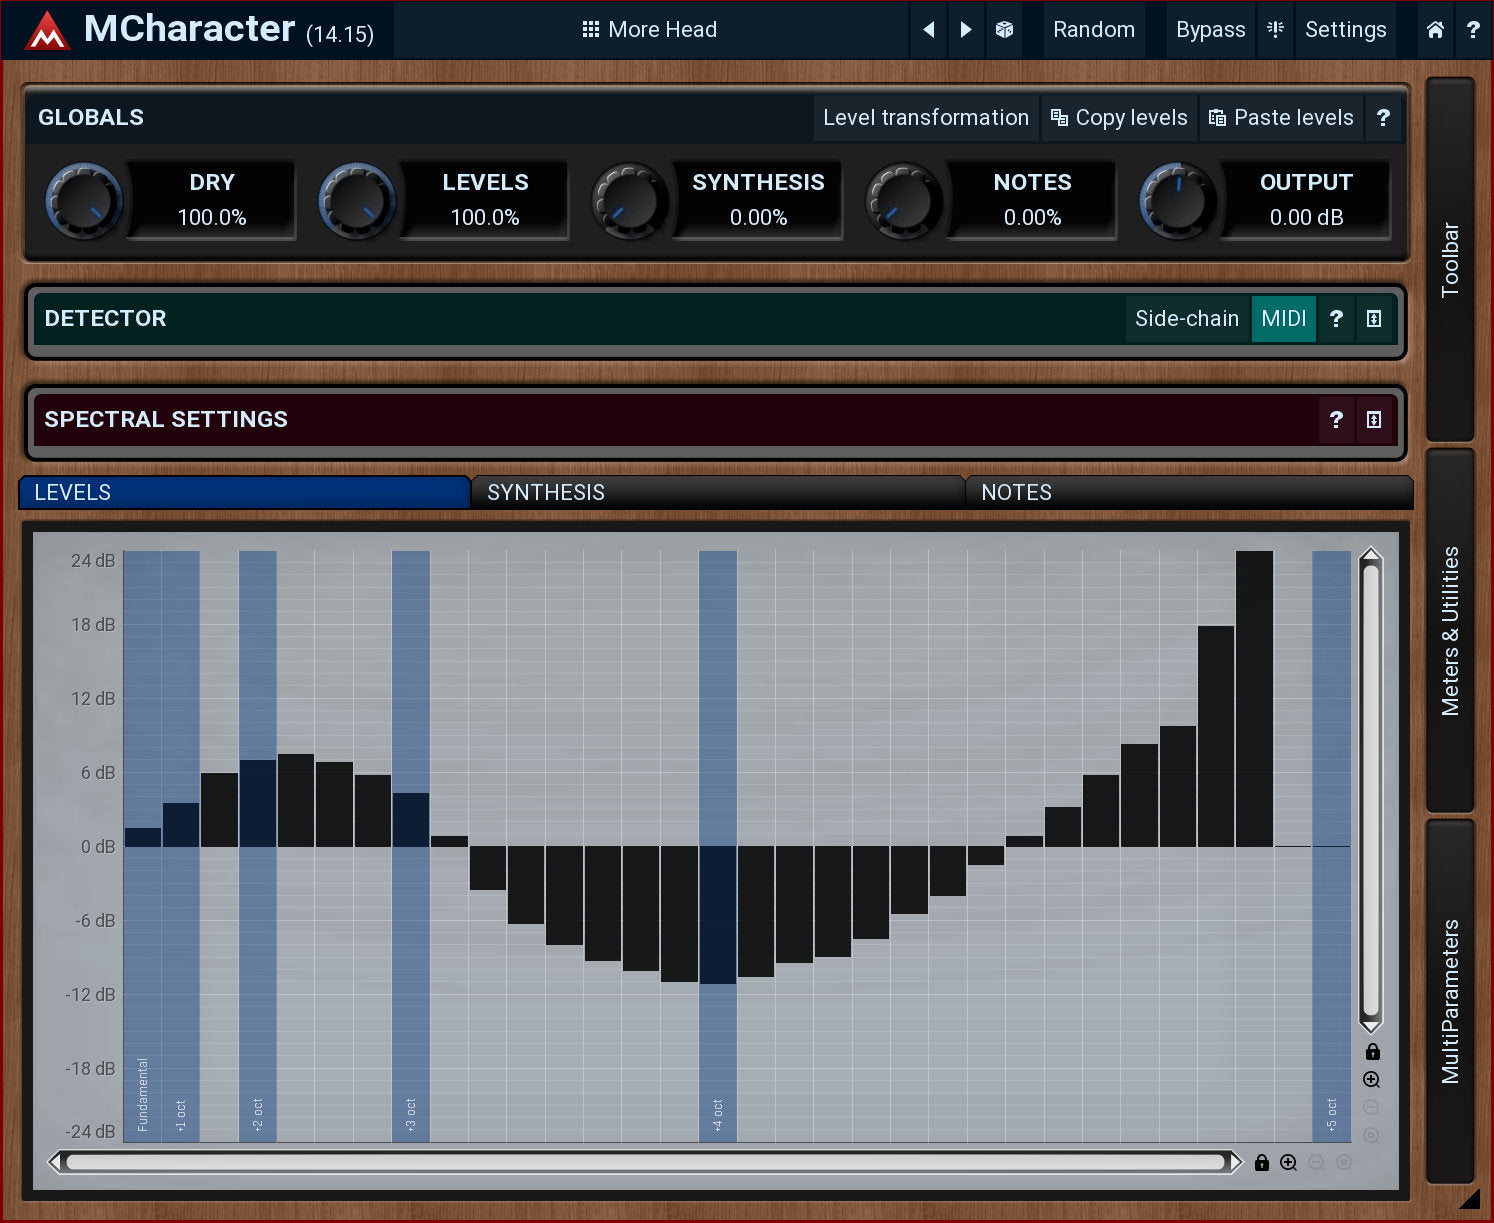Toggle the MIDI button in the Detector panel
This screenshot has width=1494, height=1223.
click(1283, 319)
